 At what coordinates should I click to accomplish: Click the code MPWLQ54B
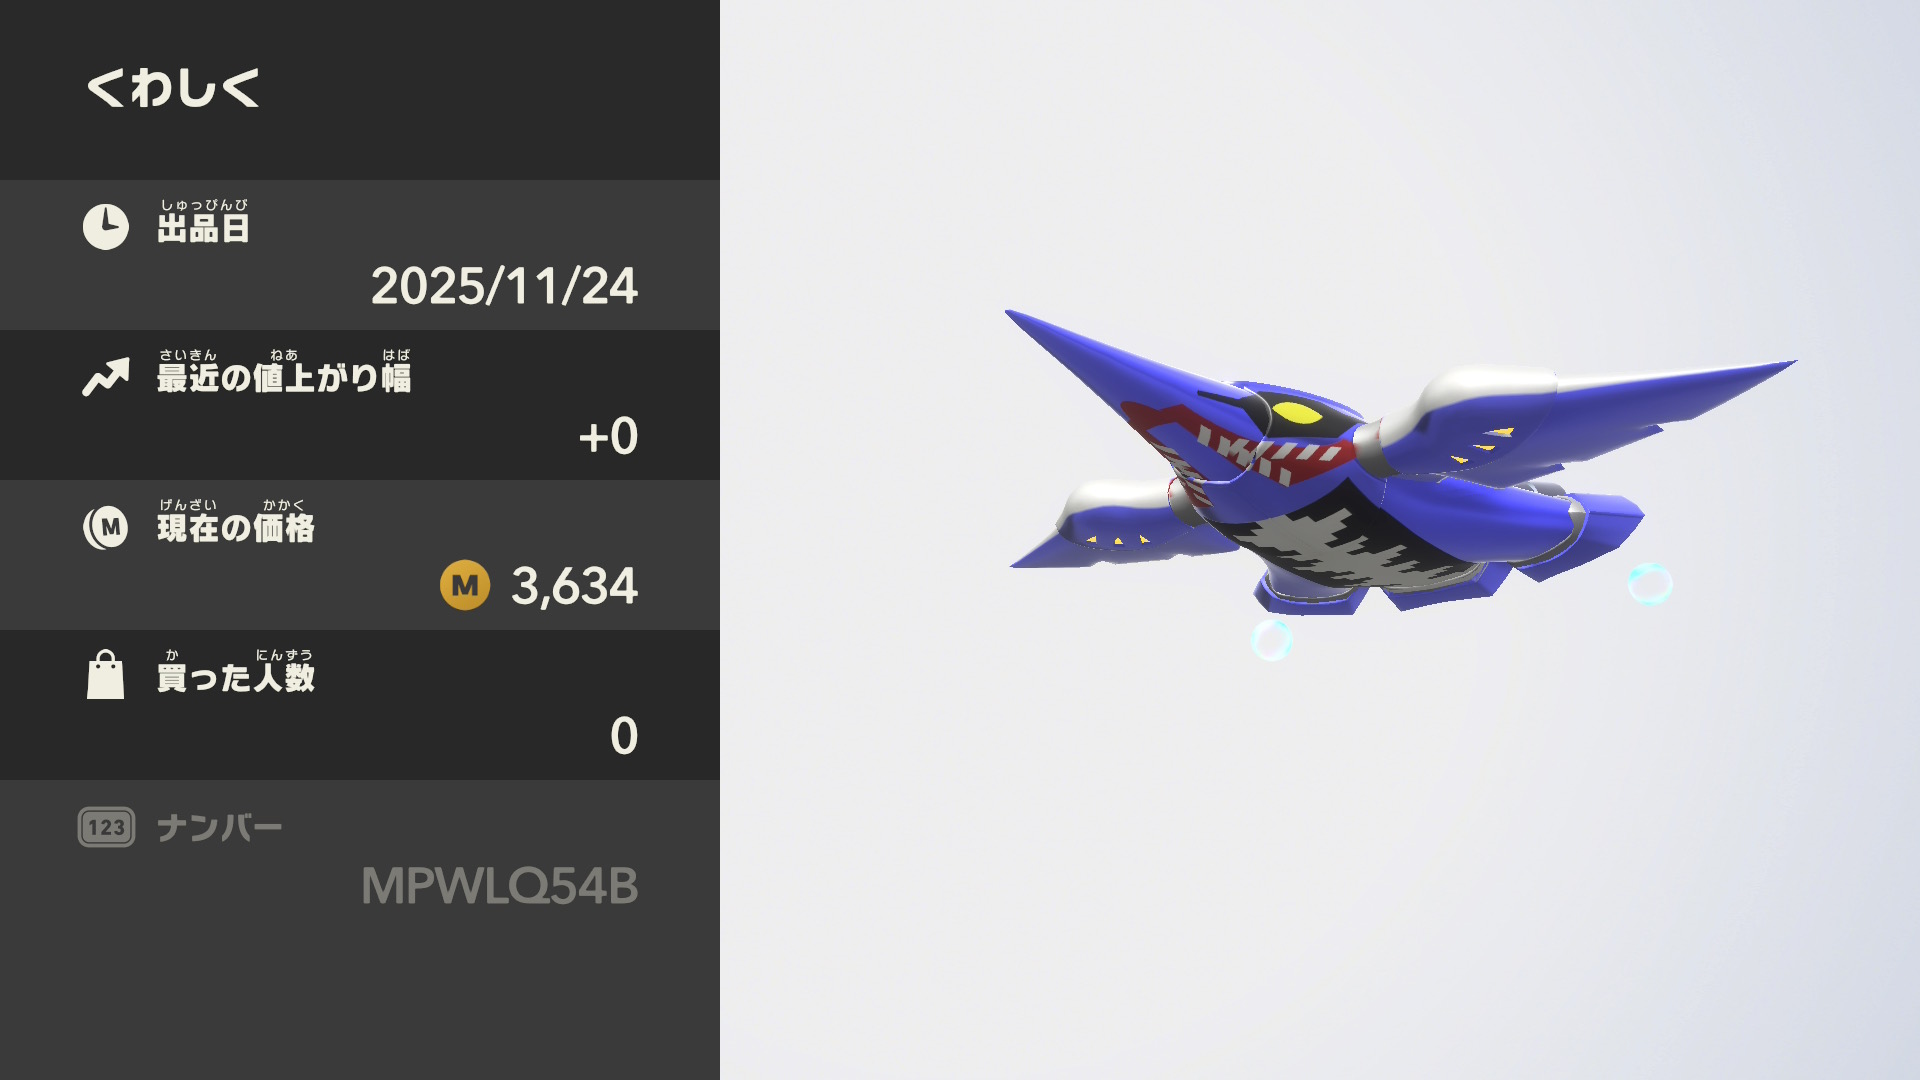coord(499,886)
